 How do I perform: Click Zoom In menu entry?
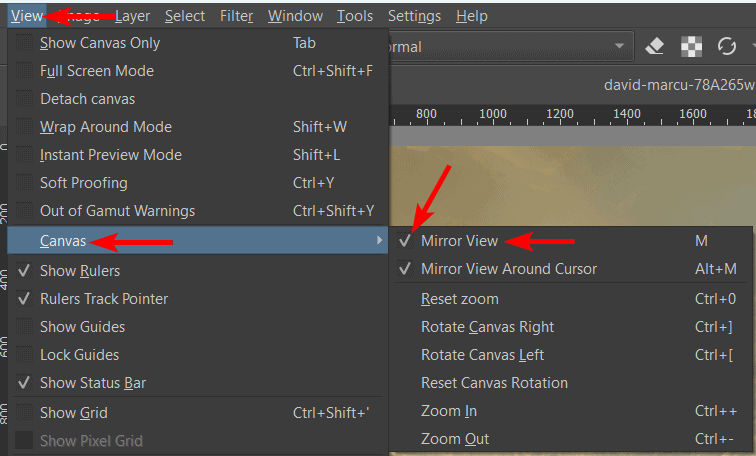(x=449, y=411)
